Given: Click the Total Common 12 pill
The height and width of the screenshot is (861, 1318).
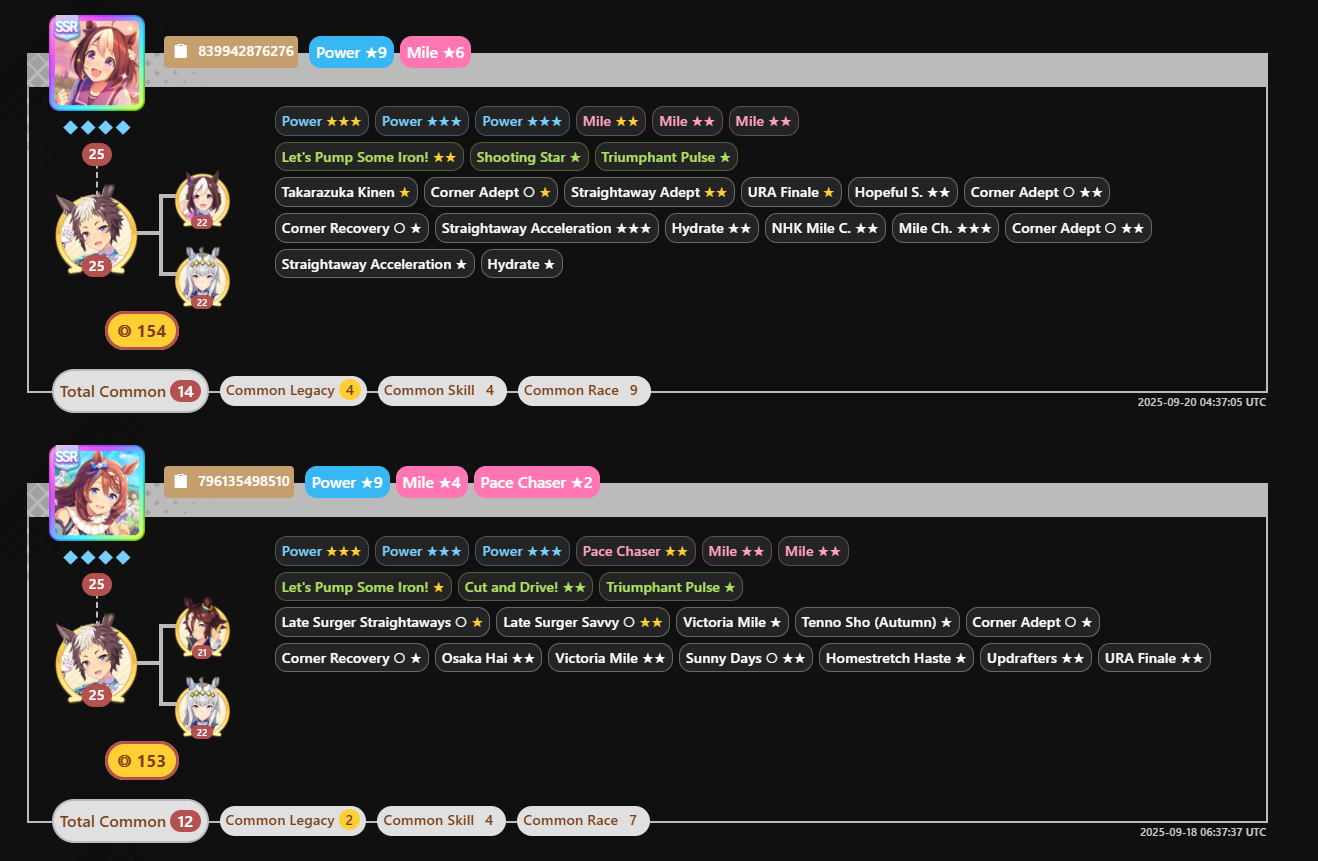Looking at the screenshot, I should [x=130, y=821].
